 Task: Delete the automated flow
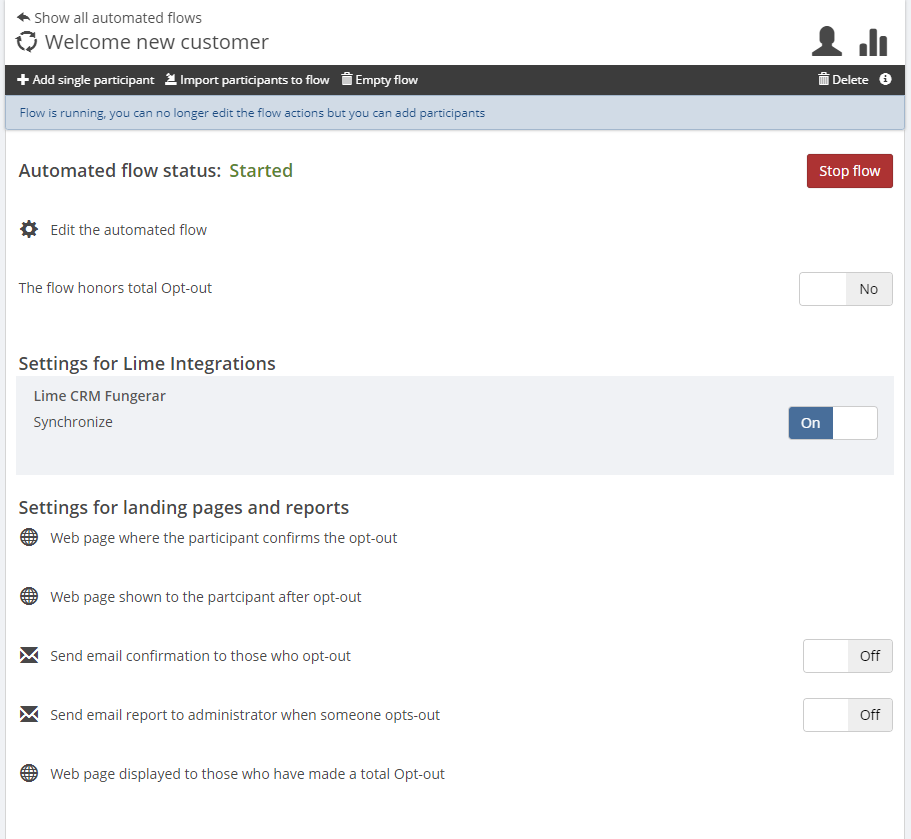coord(843,80)
